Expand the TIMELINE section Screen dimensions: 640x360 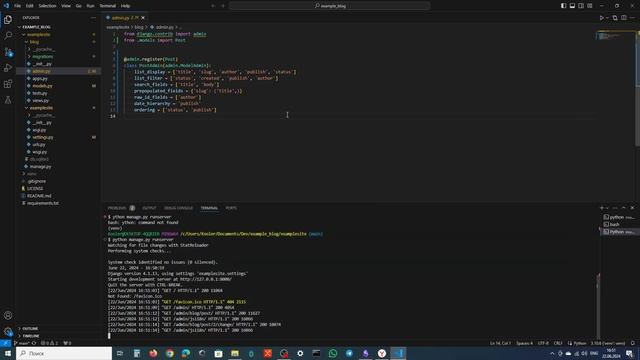pos(31,336)
